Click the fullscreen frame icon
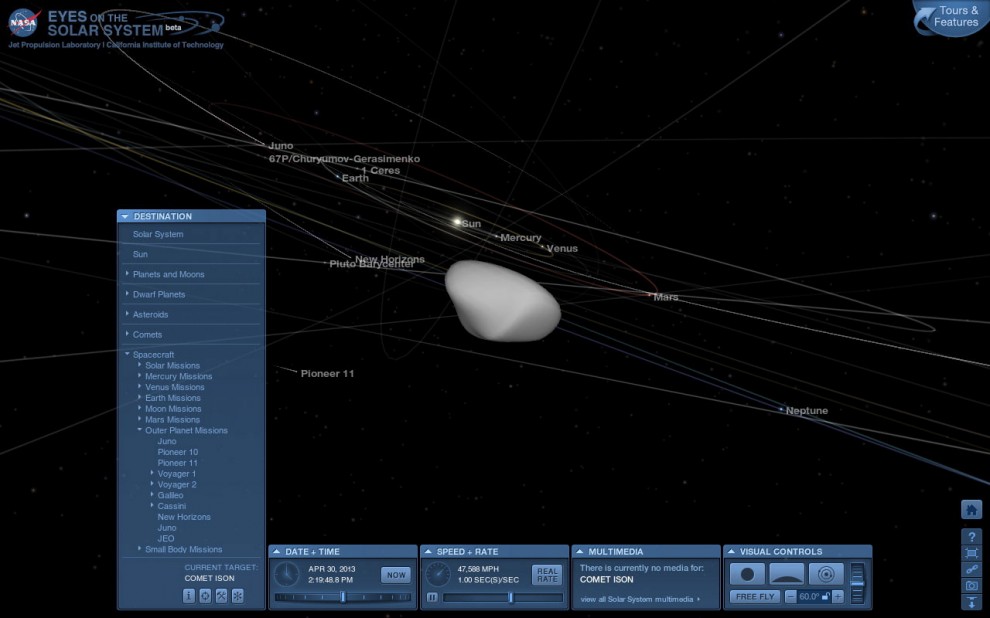 pyautogui.click(x=971, y=553)
